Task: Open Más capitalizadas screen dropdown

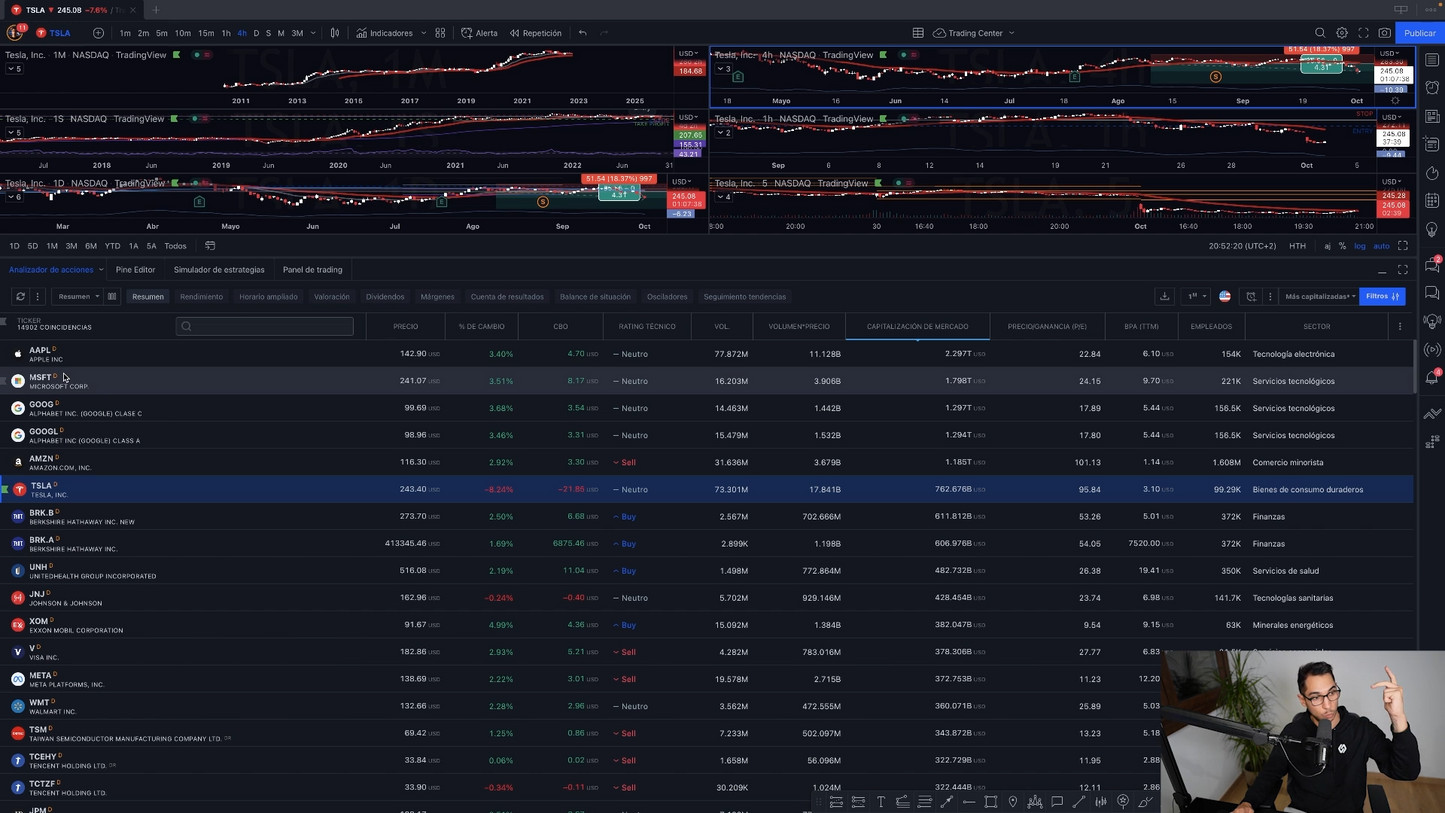Action: pyautogui.click(x=1320, y=297)
